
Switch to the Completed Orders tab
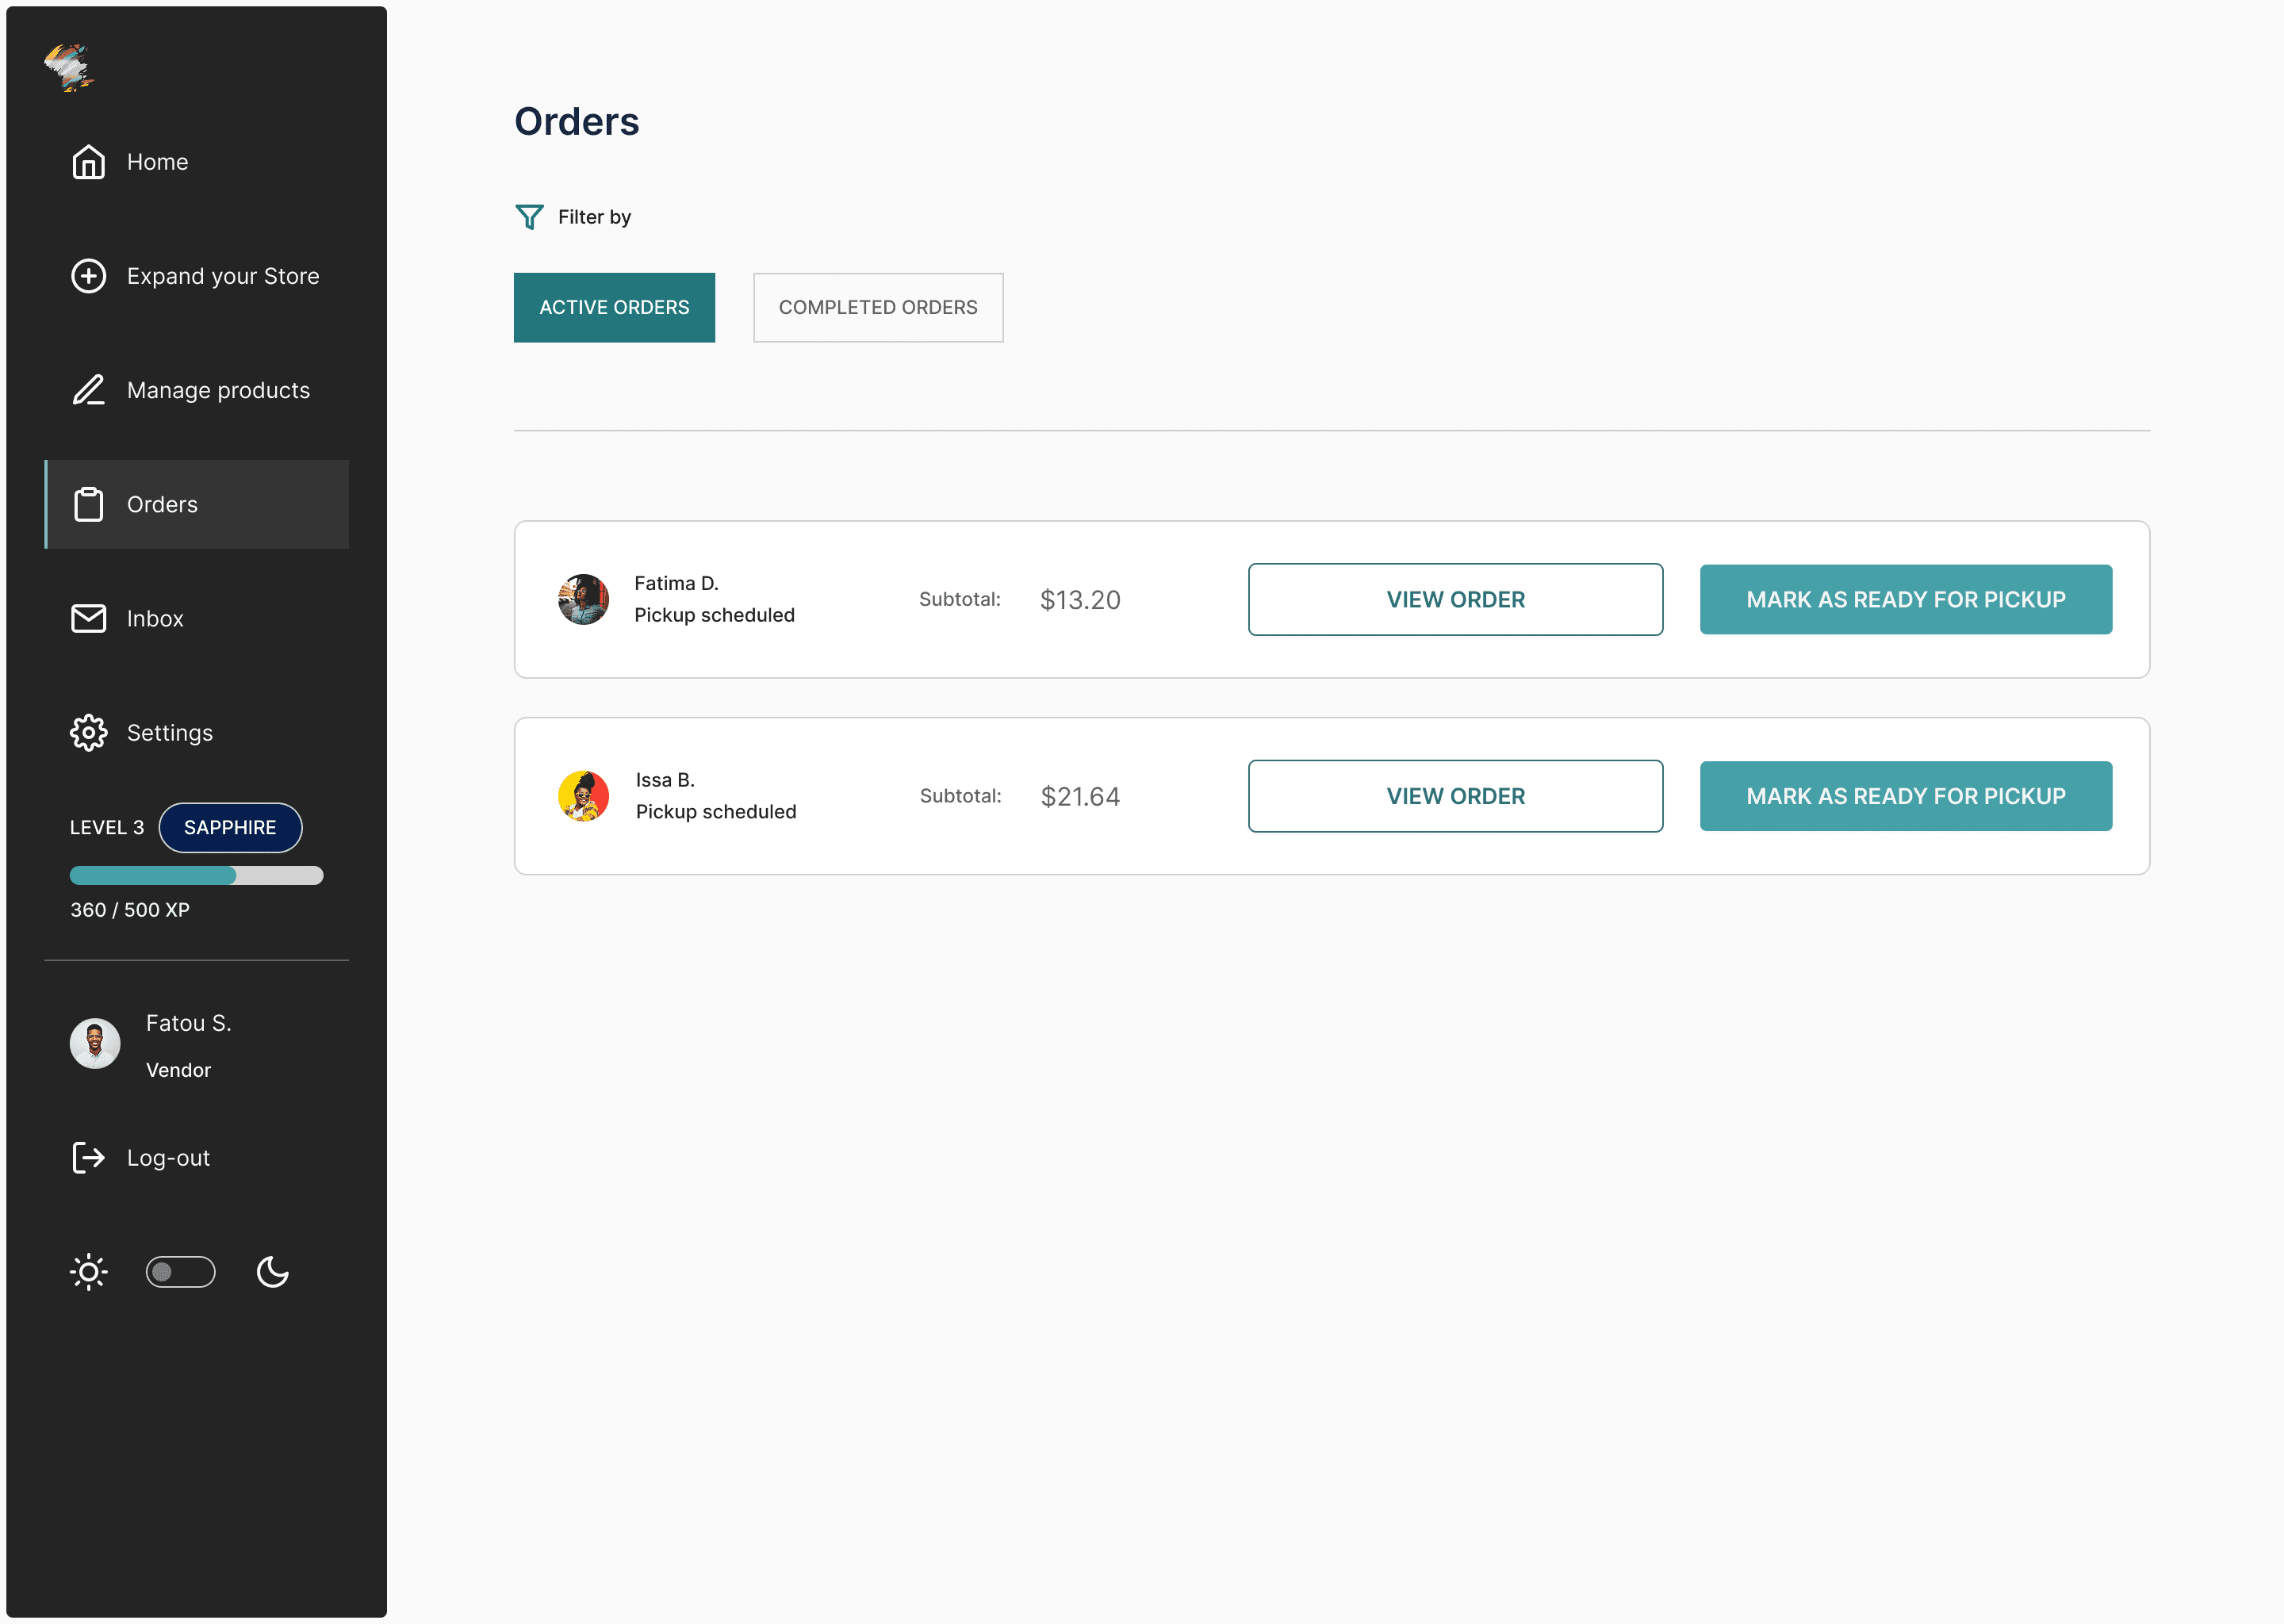tap(877, 307)
